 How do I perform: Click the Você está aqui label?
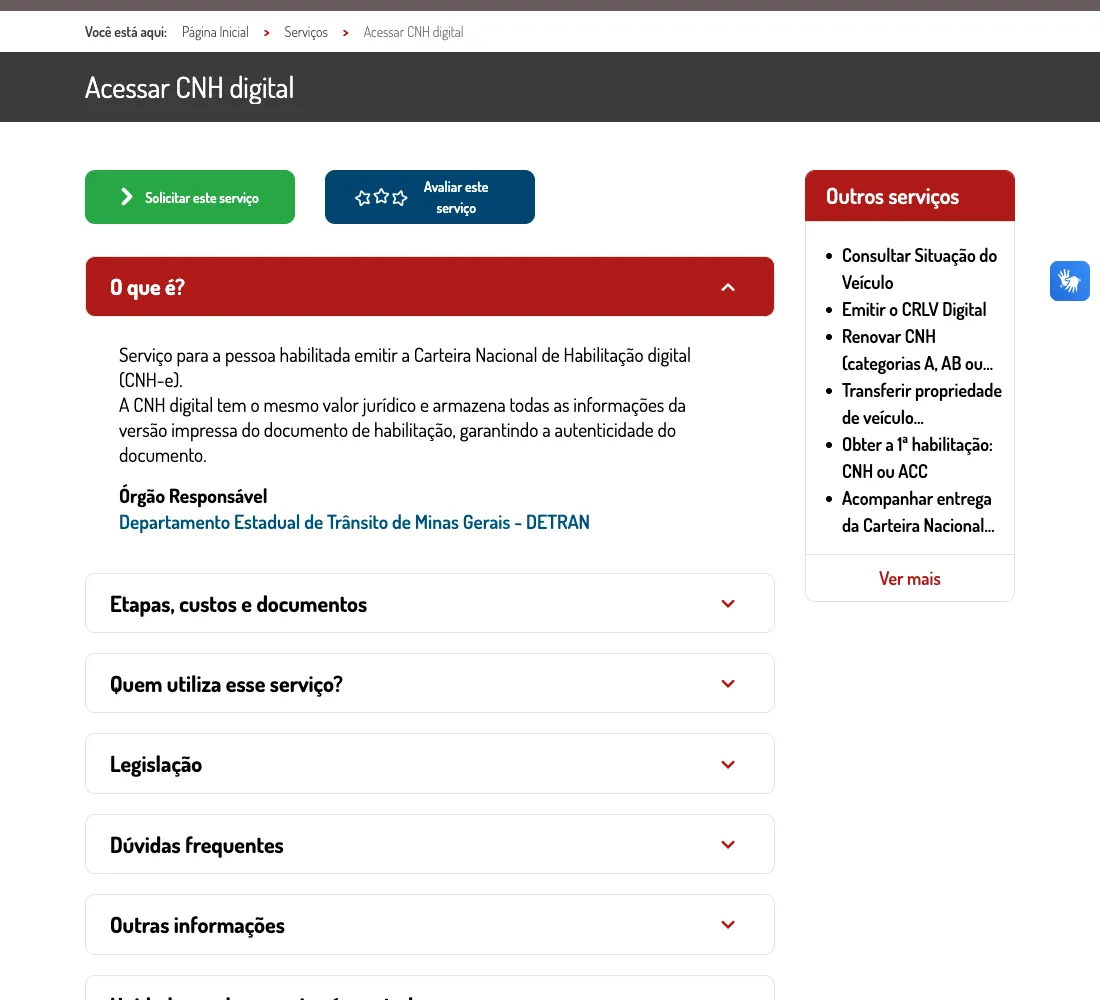tap(126, 32)
